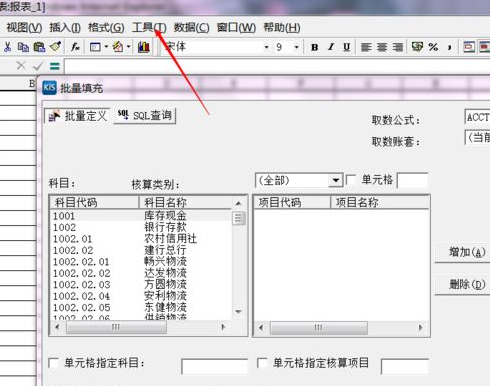Image resolution: width=490 pixels, height=386 pixels.
Task: Enable the 单元格 checkbox
Action: pos(351,180)
